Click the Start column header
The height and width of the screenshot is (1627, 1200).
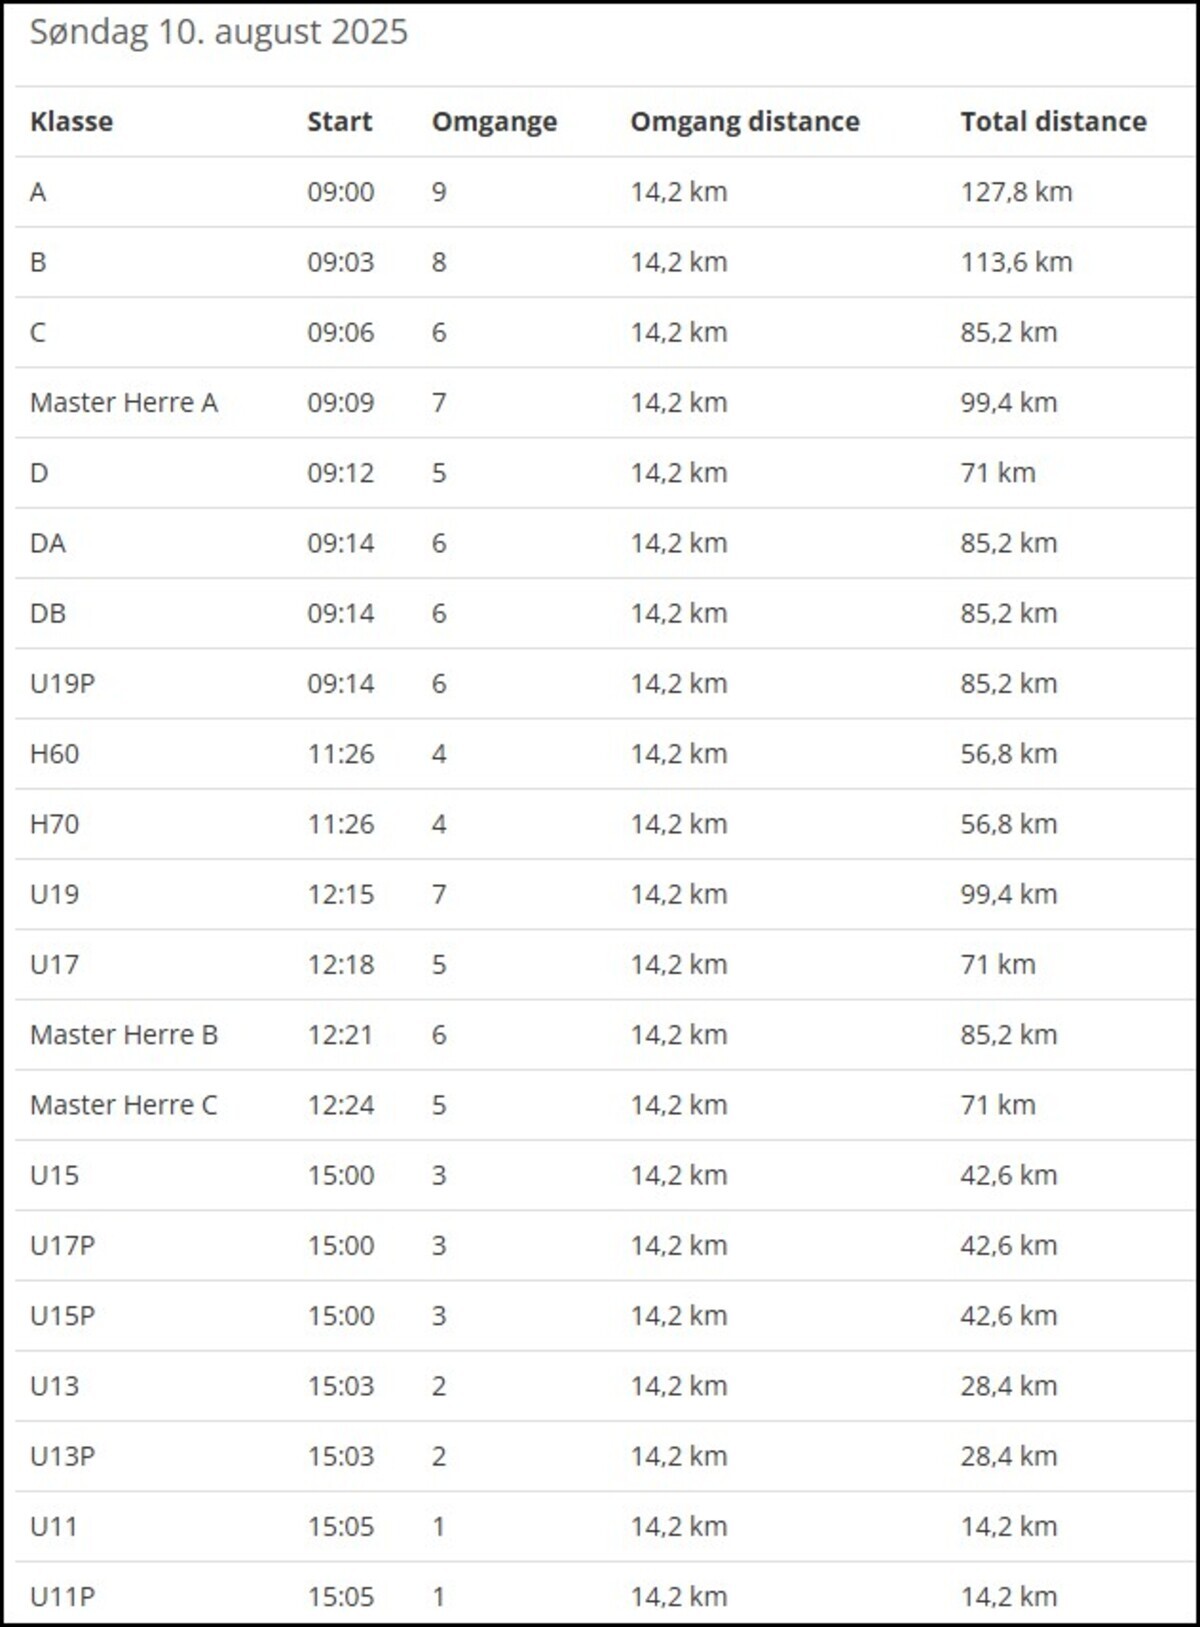339,122
